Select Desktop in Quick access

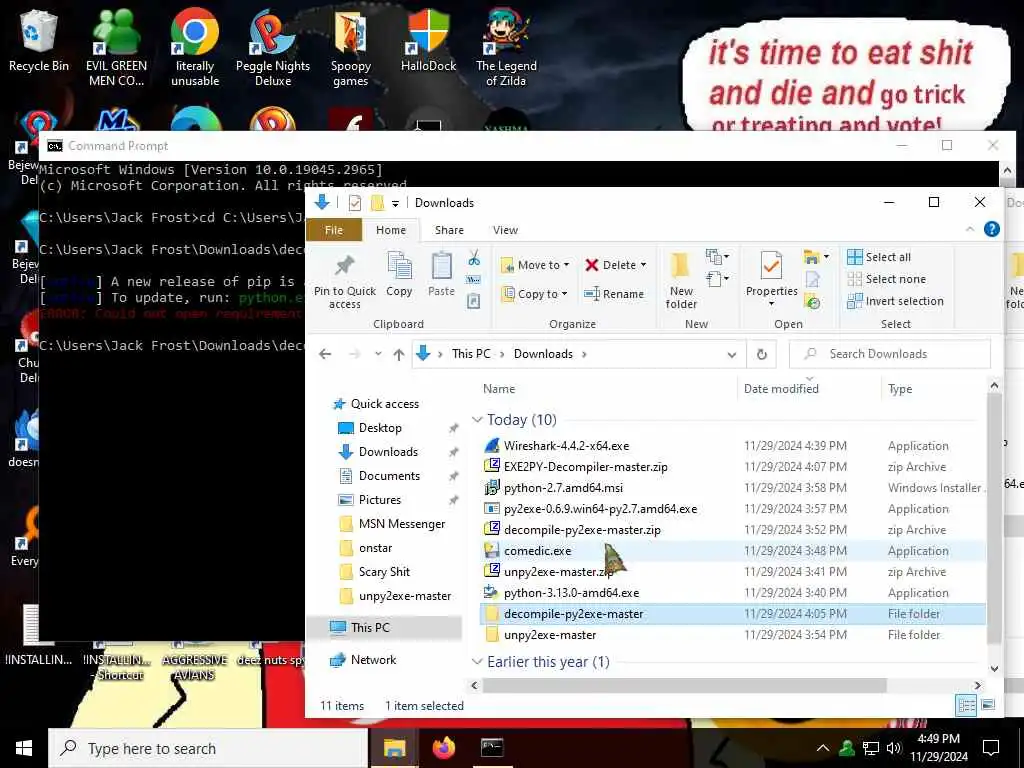(380, 428)
